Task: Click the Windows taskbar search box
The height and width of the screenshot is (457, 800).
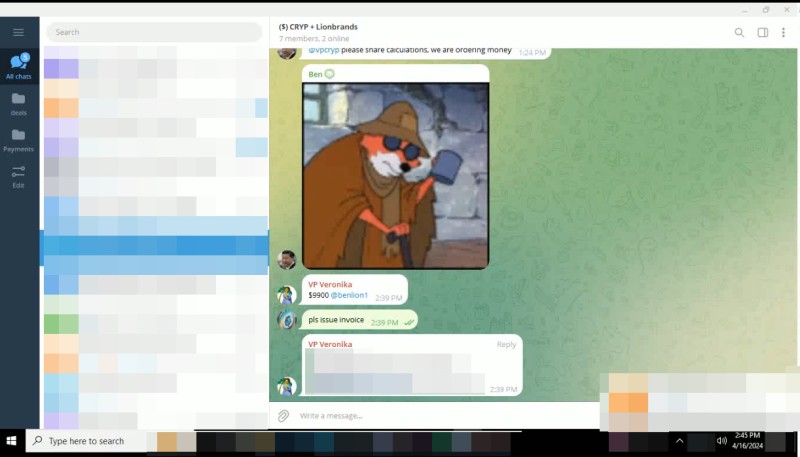Action: coord(86,441)
